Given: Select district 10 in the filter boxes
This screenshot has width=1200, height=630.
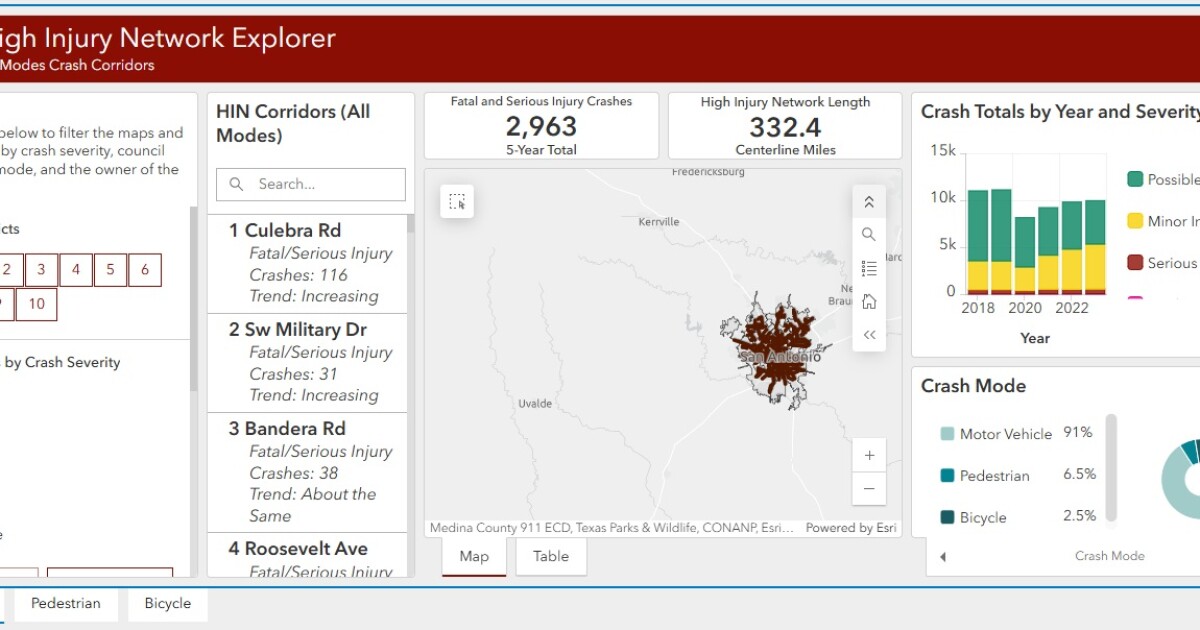Looking at the screenshot, I should tap(37, 303).
